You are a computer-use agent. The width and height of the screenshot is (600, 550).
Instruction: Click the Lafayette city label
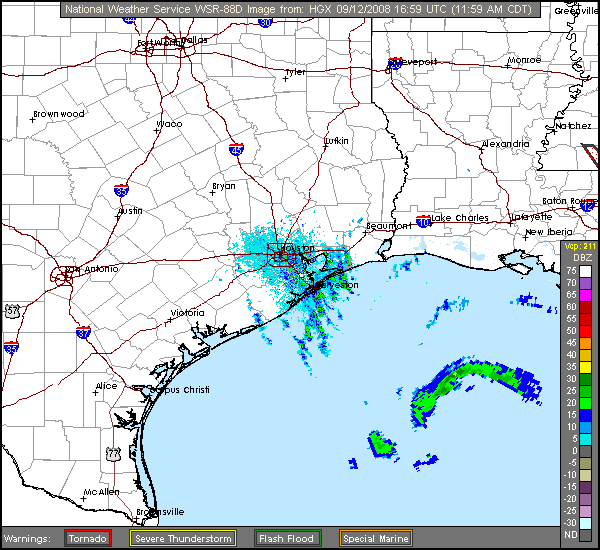pyautogui.click(x=532, y=217)
